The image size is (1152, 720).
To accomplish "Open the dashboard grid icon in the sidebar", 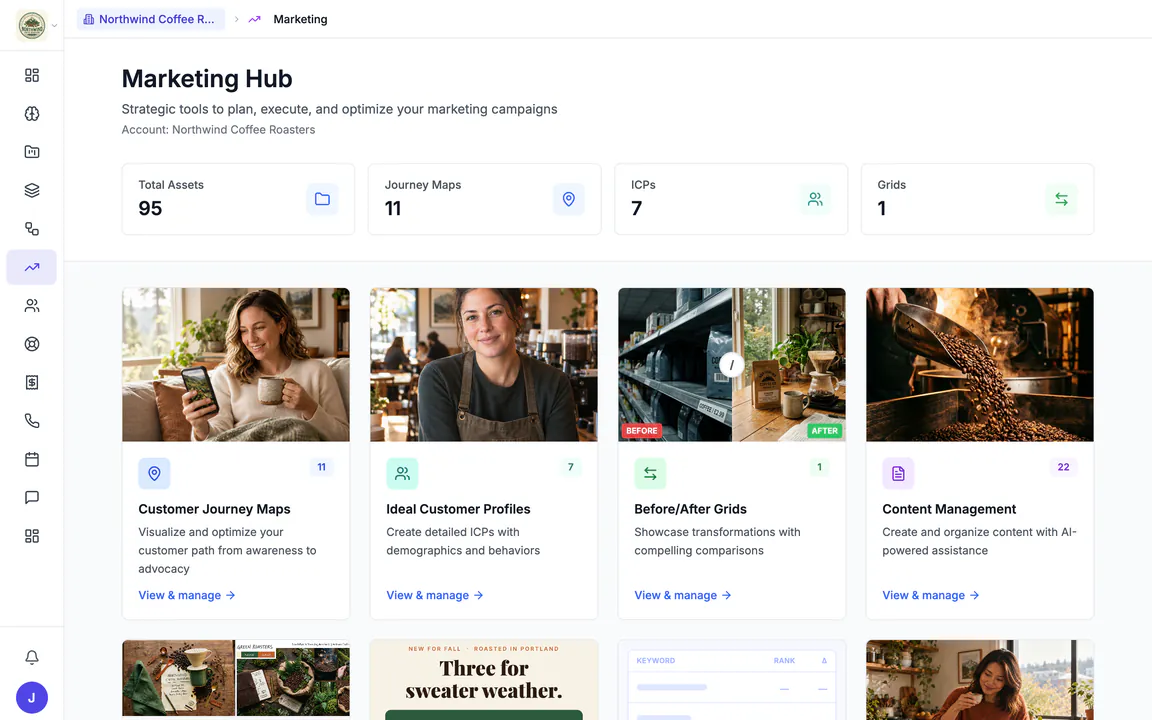I will tap(32, 75).
